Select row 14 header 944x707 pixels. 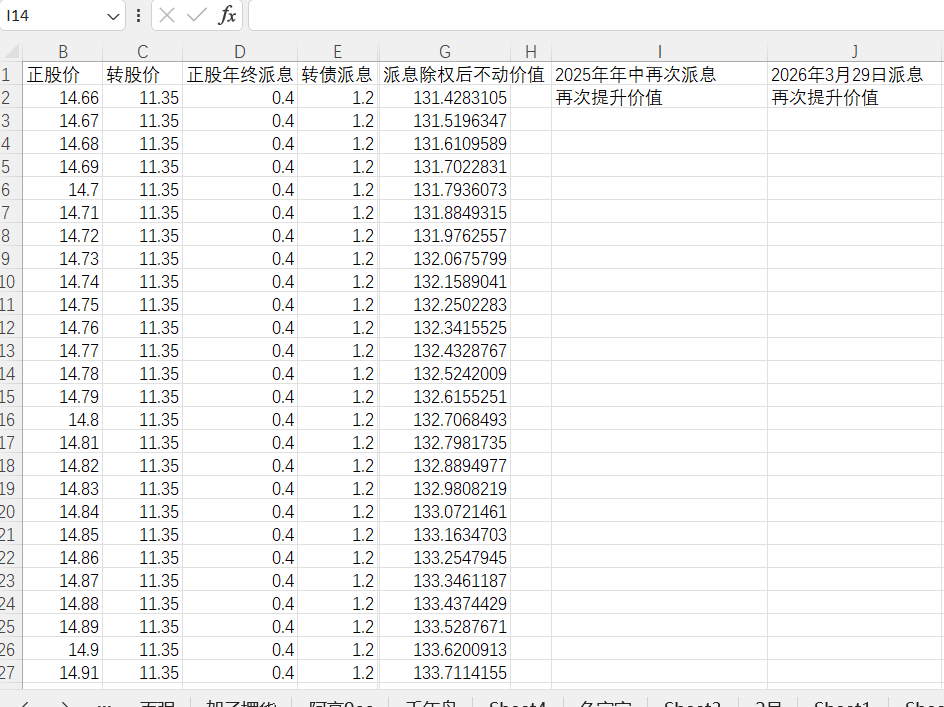8,374
